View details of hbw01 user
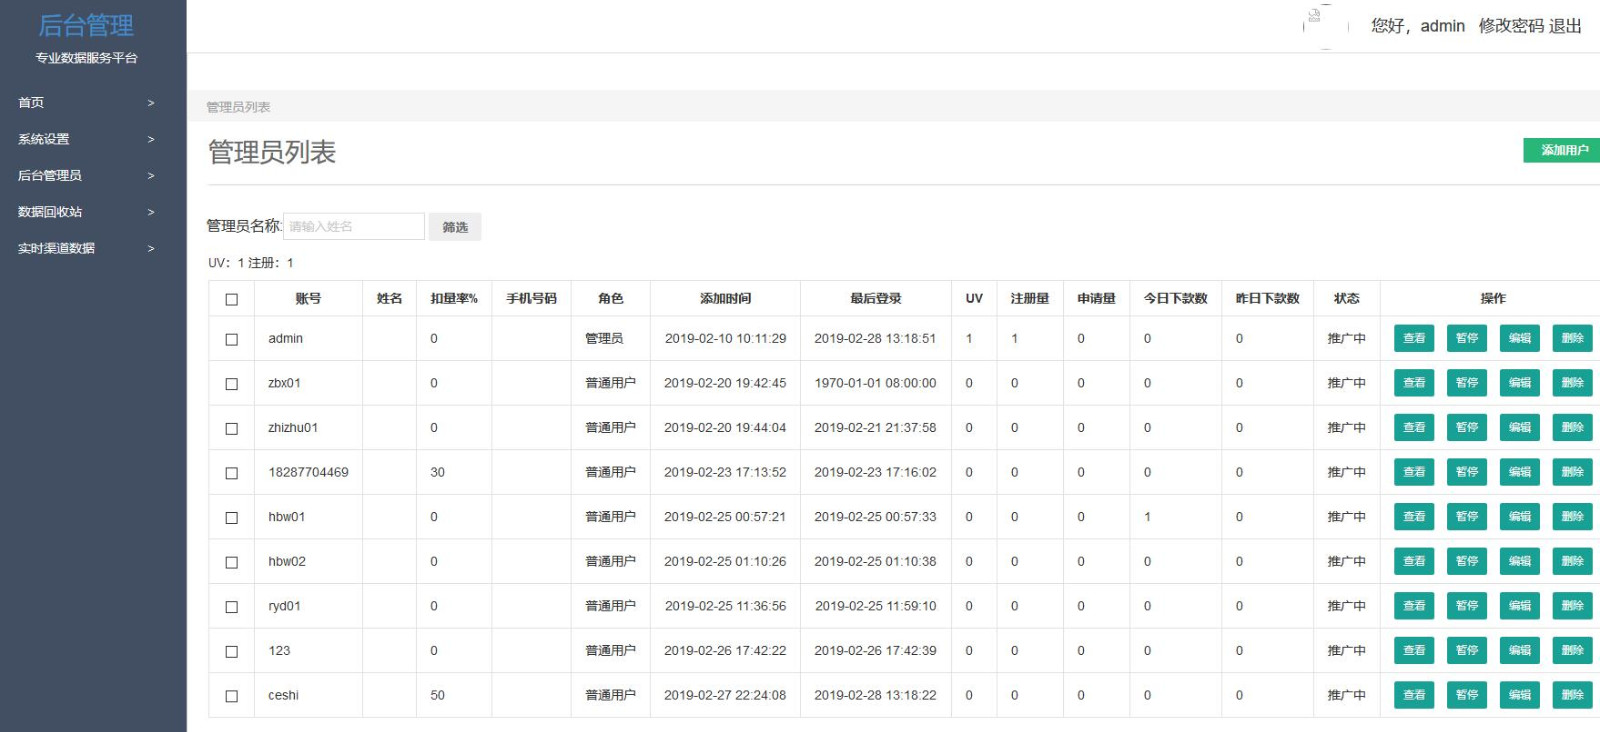The width and height of the screenshot is (1600, 732). coord(1414,517)
